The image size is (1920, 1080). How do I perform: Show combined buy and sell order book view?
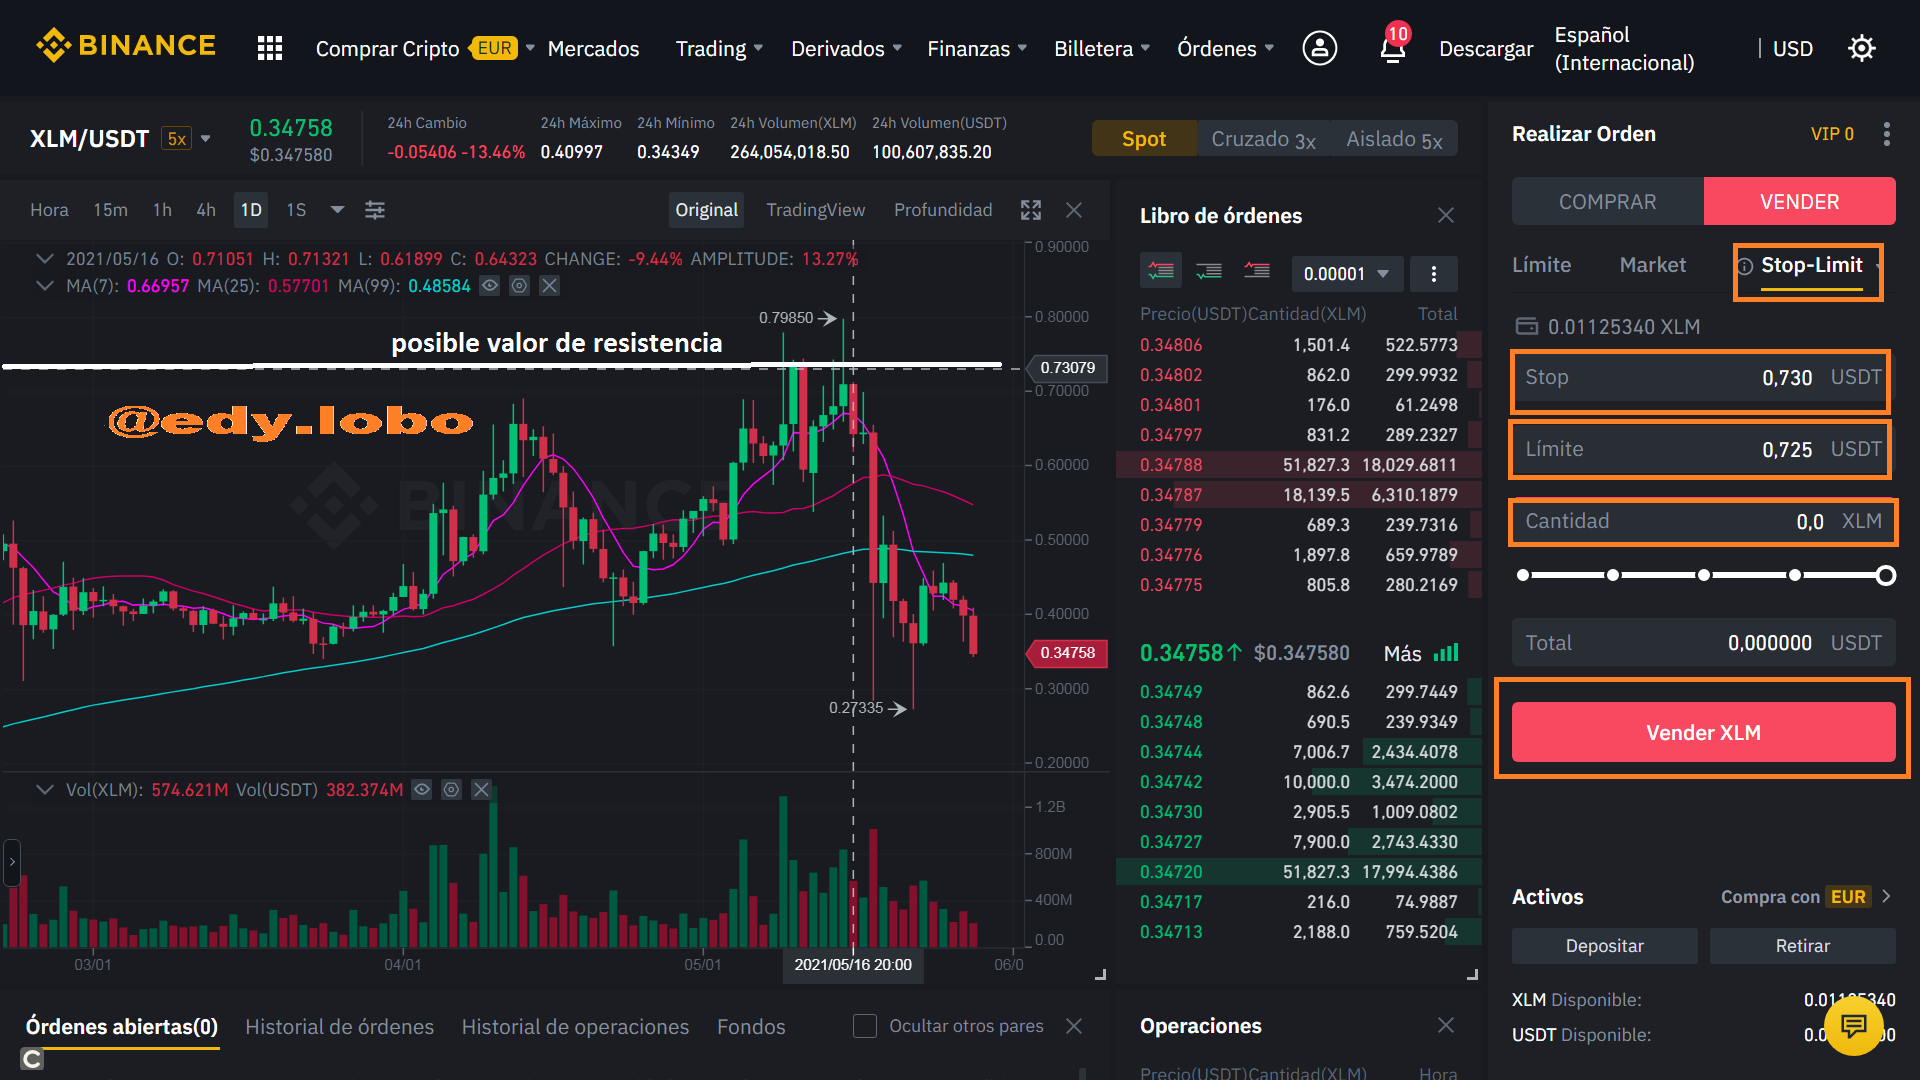tap(1161, 271)
